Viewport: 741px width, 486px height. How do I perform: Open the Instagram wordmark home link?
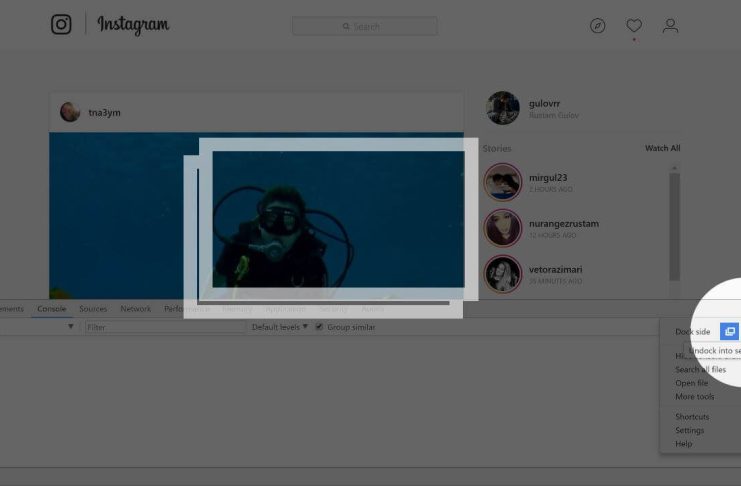133,25
